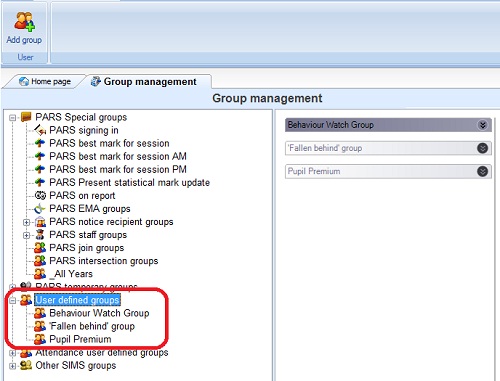Click the PARS on report icon
Viewport: 500px width, 381px height.
pos(40,195)
